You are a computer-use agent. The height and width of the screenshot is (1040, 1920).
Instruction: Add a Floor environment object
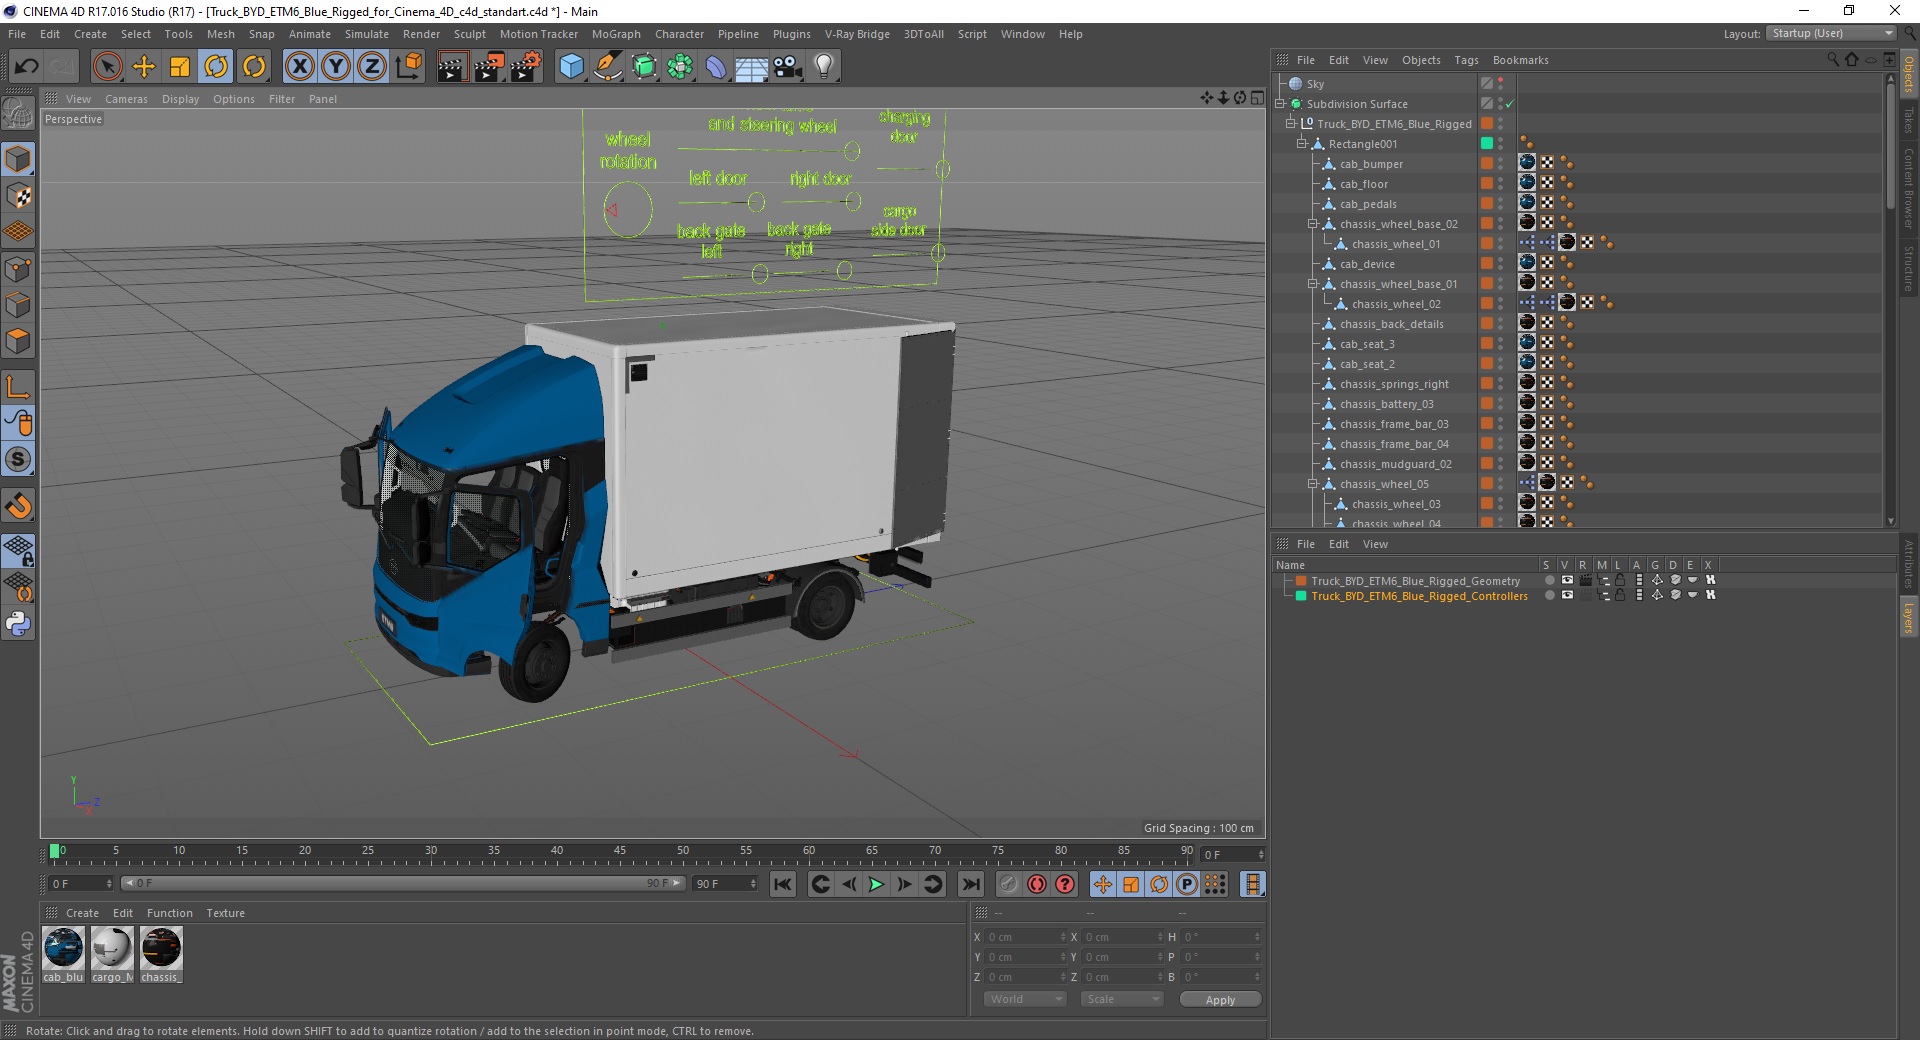click(x=752, y=67)
